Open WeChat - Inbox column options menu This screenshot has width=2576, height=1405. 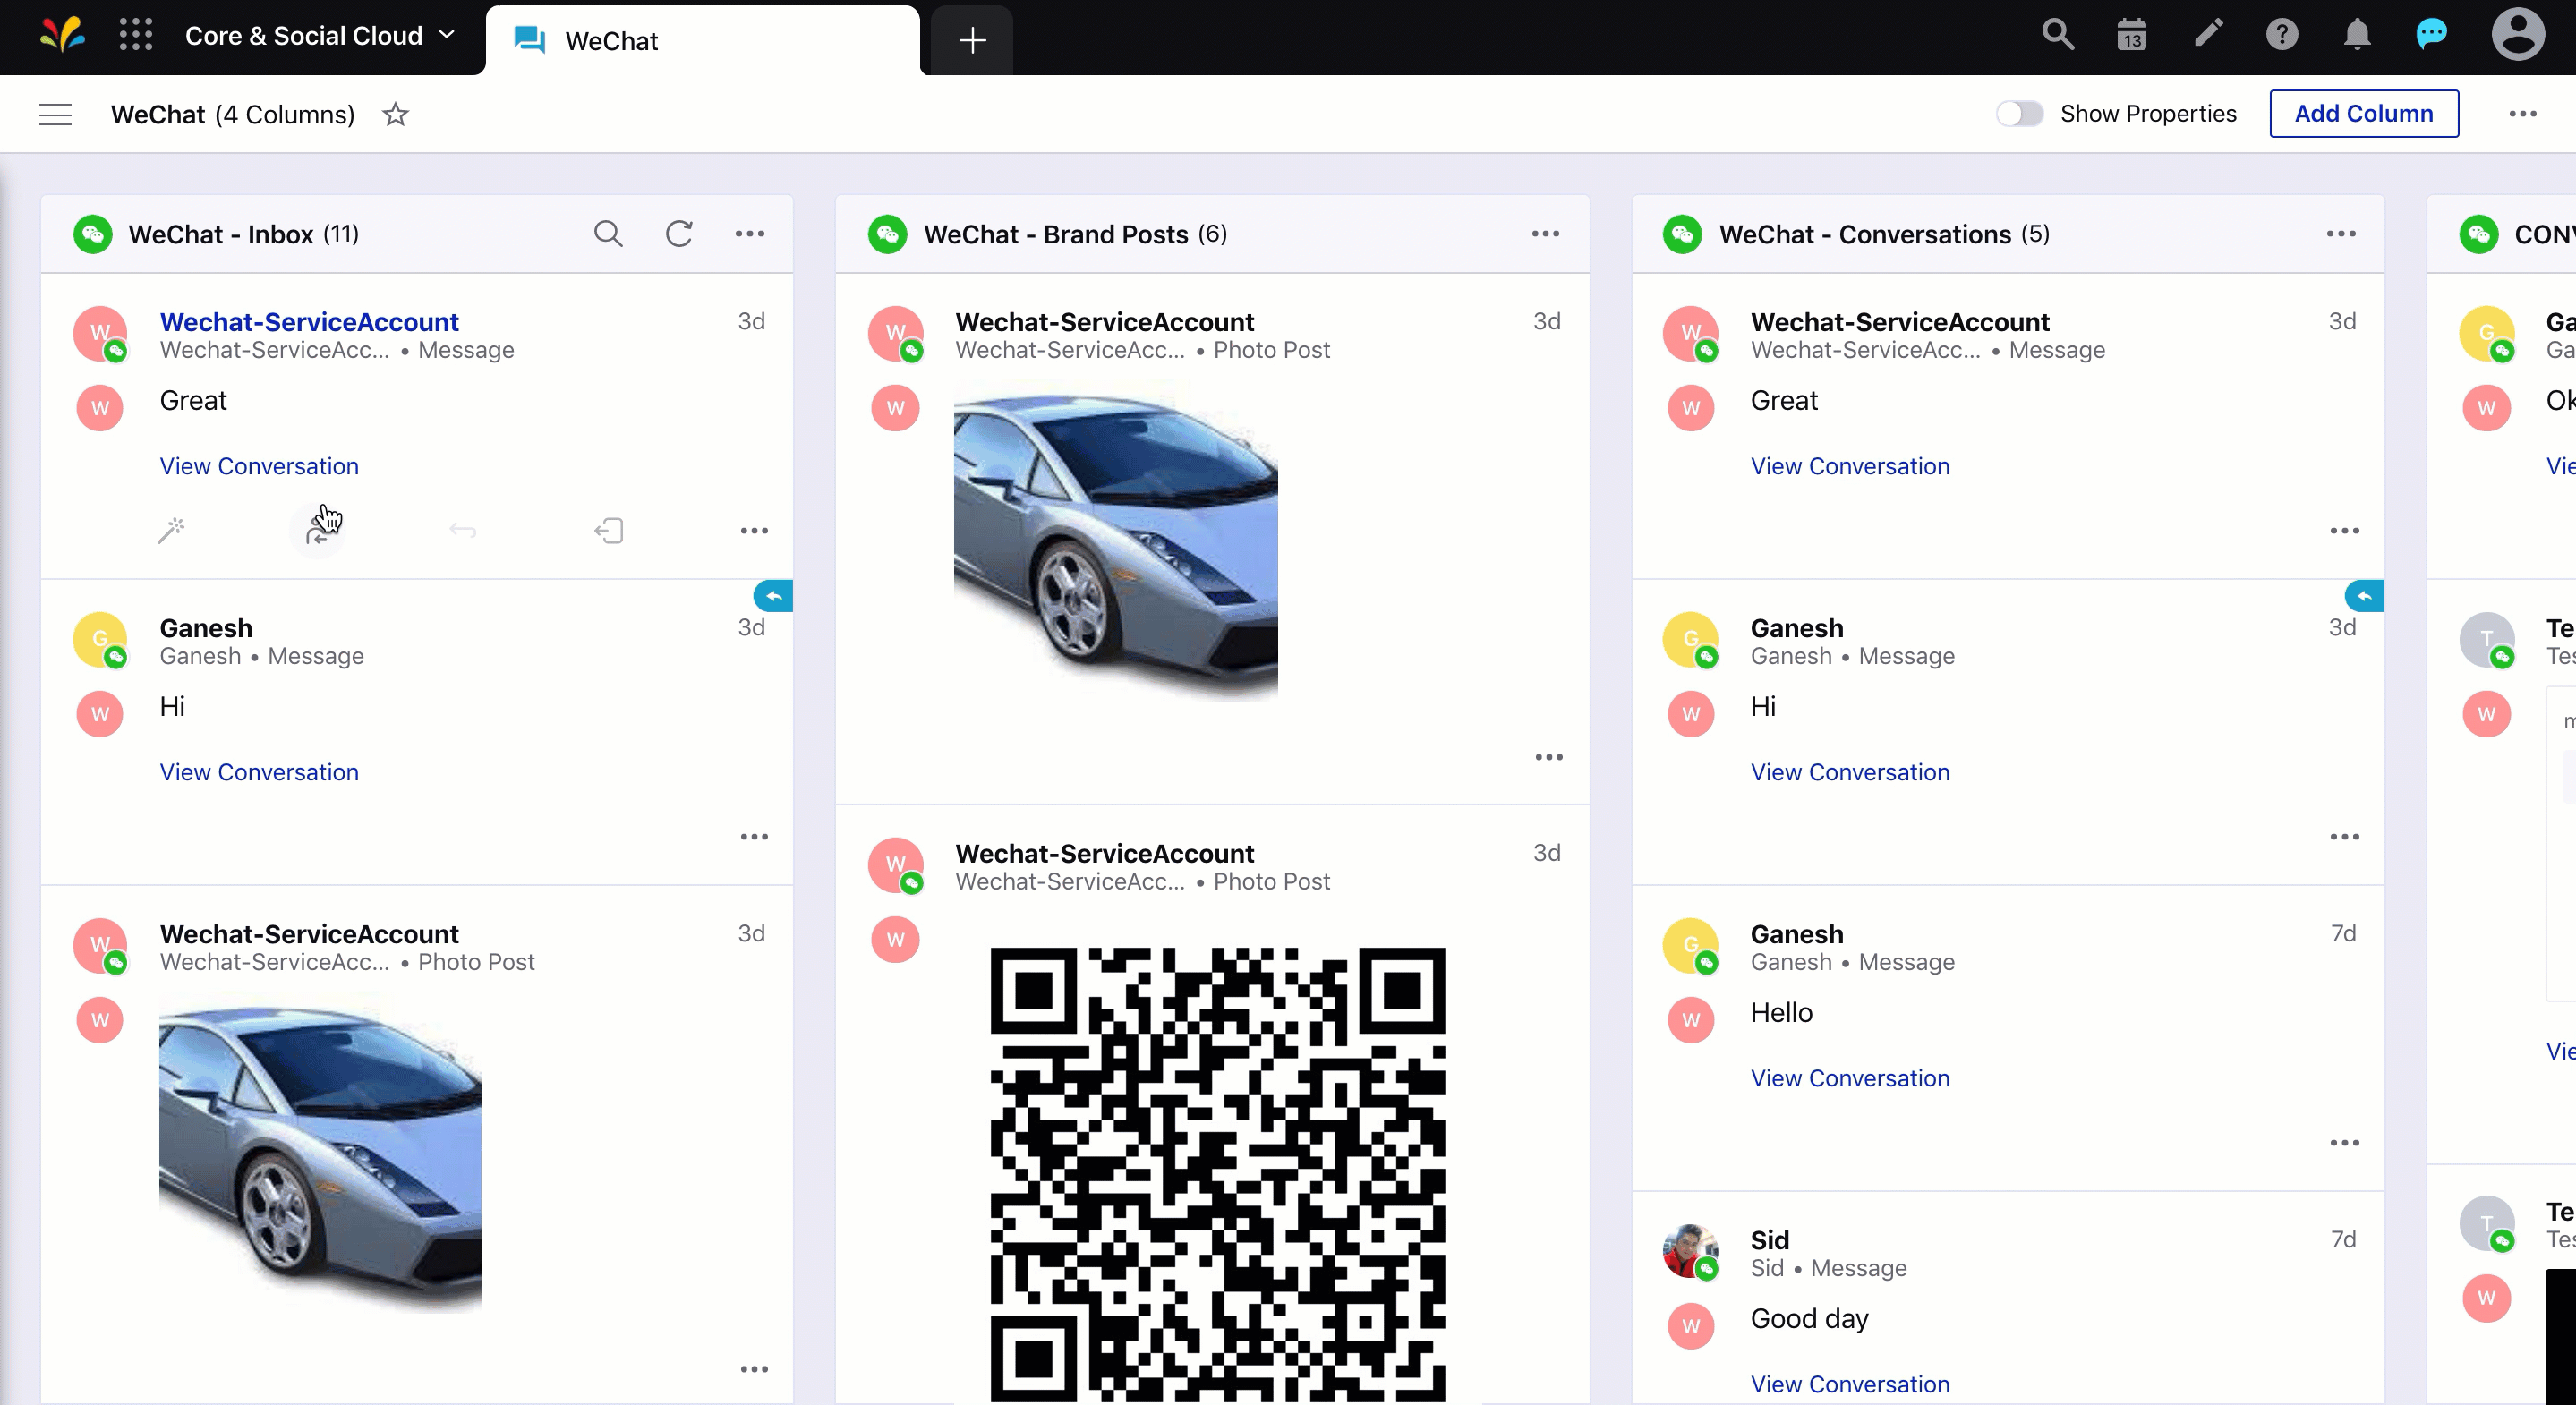click(750, 234)
